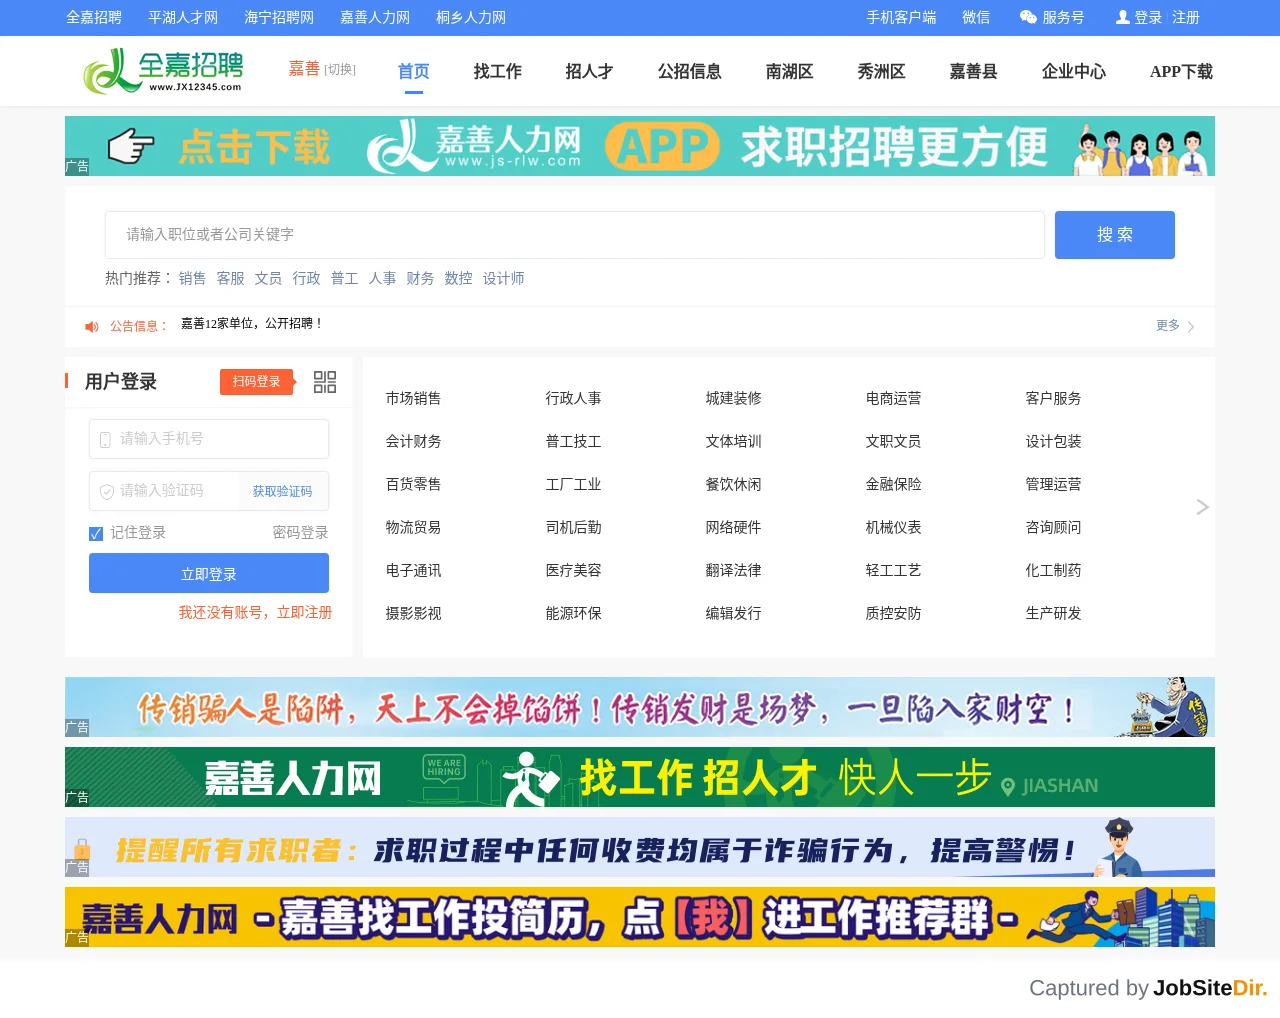Switch to 密码登录 link

(x=300, y=533)
